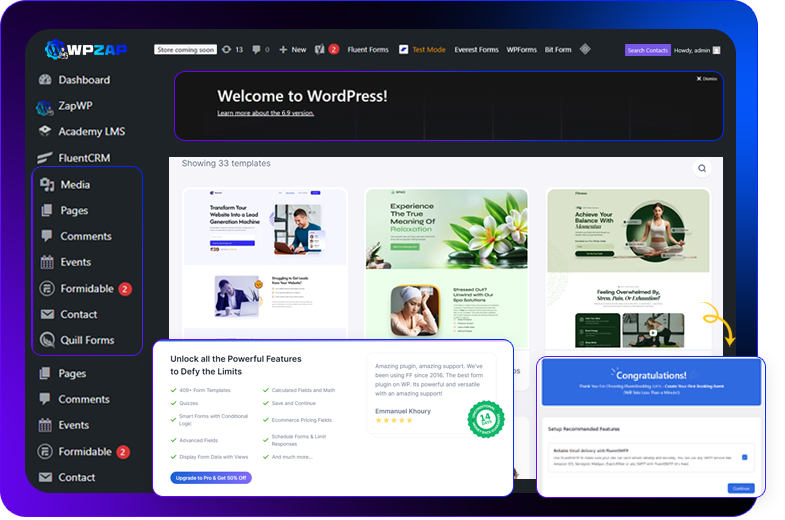Open the updates icon showing 13
This screenshot has height=520, width=785.
pyautogui.click(x=232, y=49)
